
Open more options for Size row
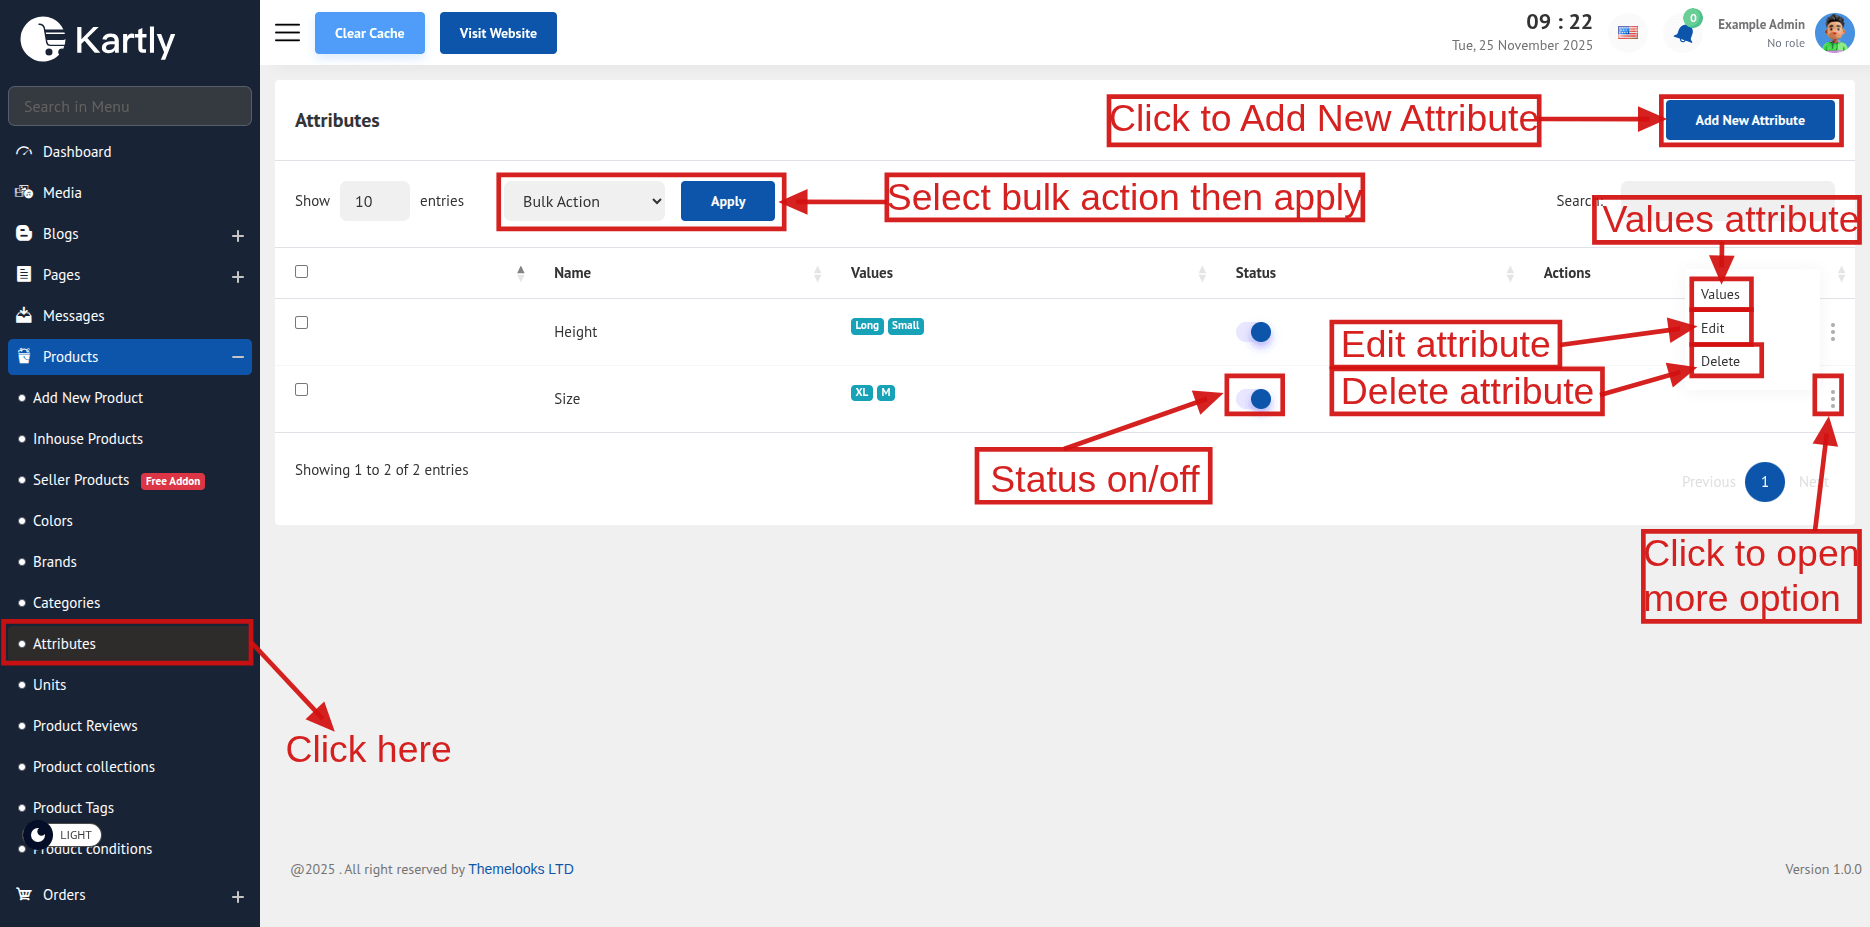coord(1832,398)
